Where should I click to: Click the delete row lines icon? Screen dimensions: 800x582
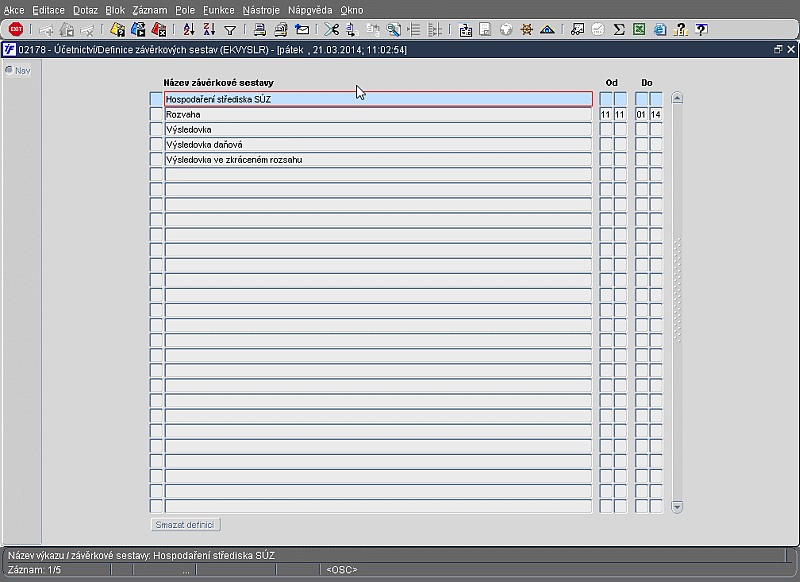click(434, 29)
